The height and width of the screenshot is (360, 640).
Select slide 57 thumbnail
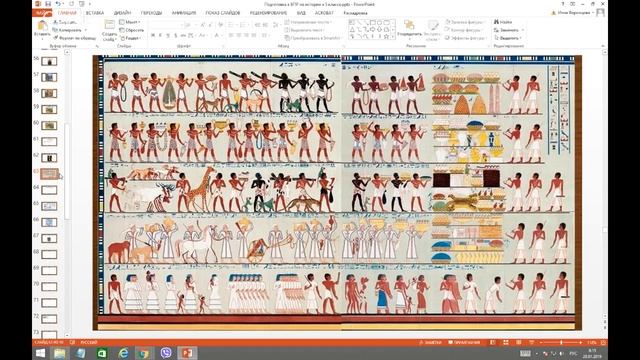pyautogui.click(x=49, y=77)
